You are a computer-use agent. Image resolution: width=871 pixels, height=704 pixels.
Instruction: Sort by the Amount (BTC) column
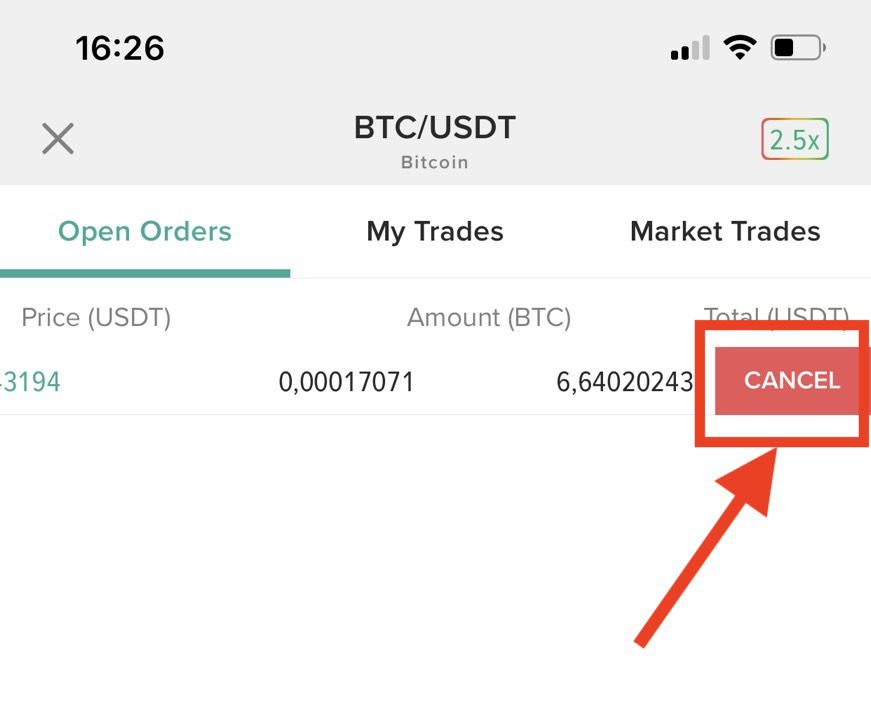(x=489, y=317)
